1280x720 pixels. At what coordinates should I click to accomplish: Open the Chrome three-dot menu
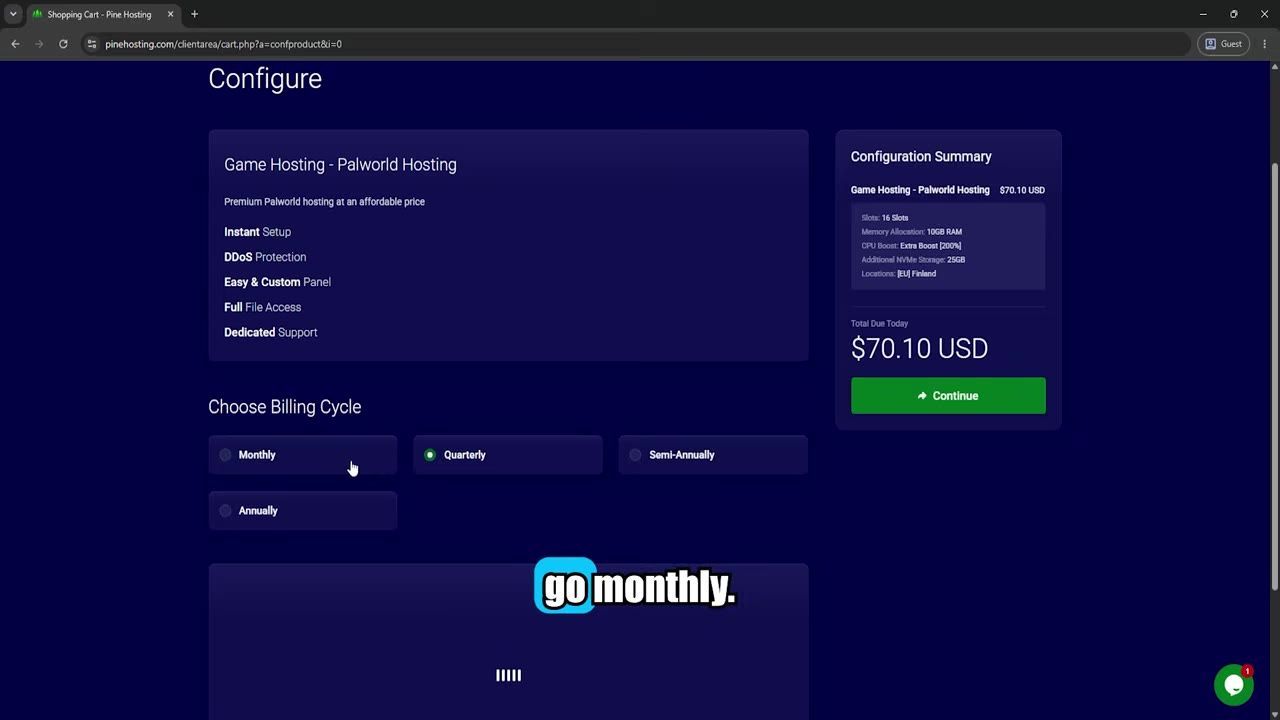1265,44
